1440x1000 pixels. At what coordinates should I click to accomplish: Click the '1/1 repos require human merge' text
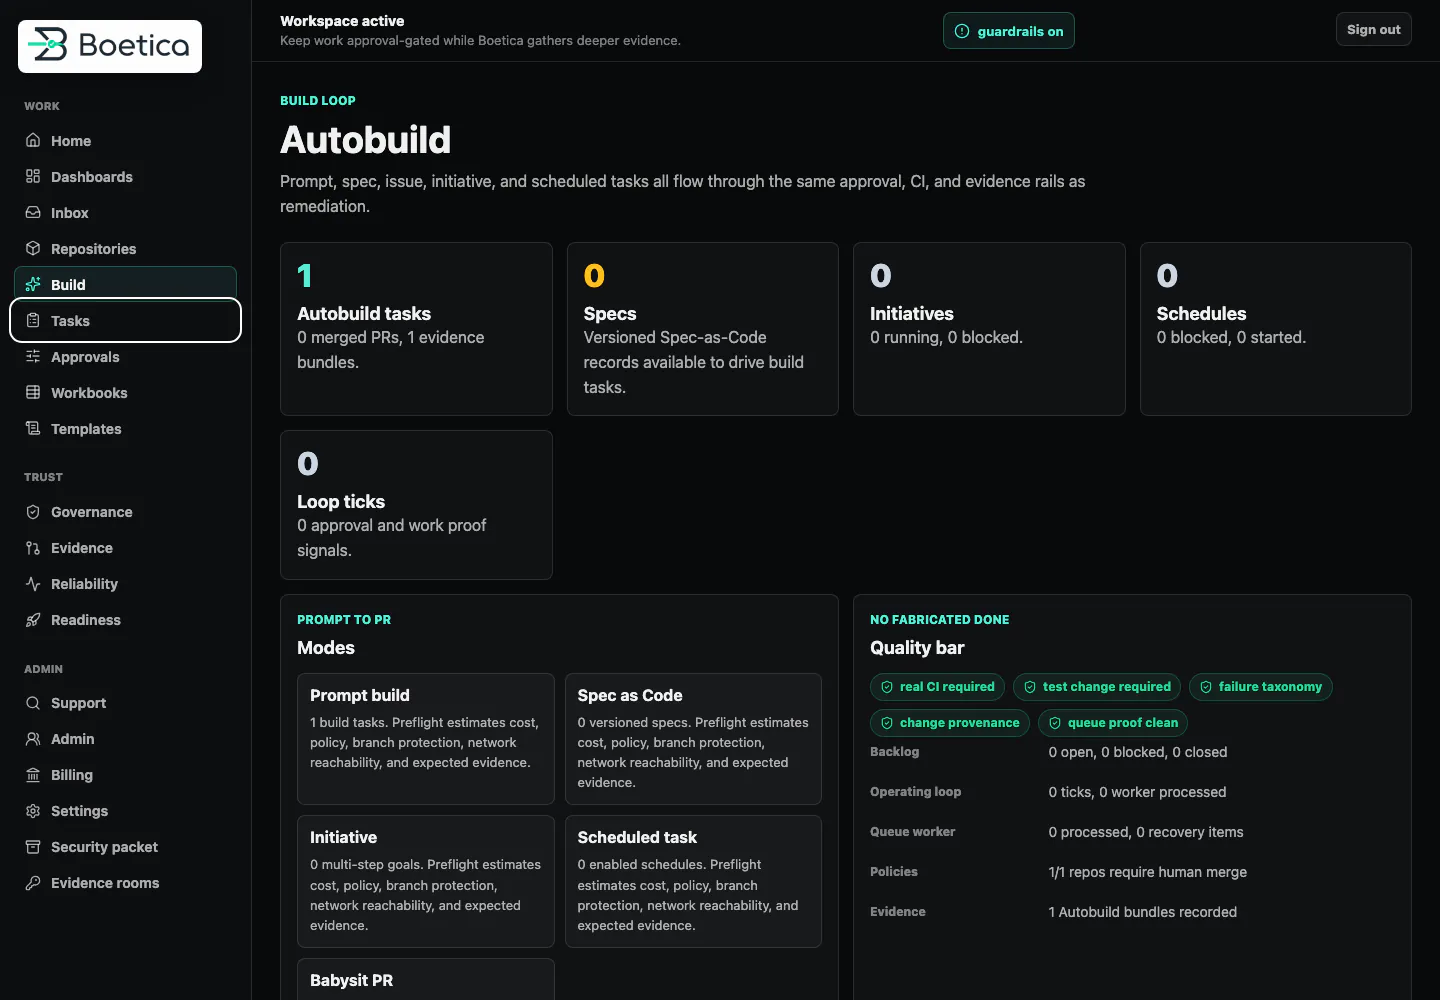tap(1148, 872)
